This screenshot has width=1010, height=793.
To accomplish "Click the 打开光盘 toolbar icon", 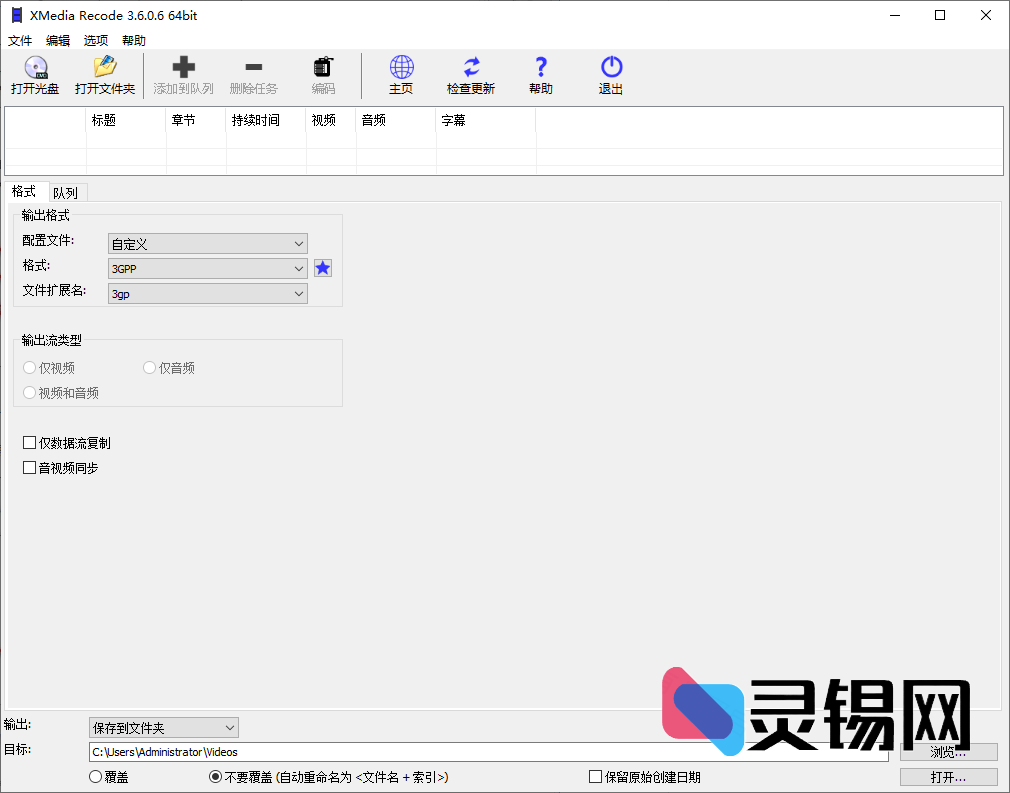I will (35, 75).
